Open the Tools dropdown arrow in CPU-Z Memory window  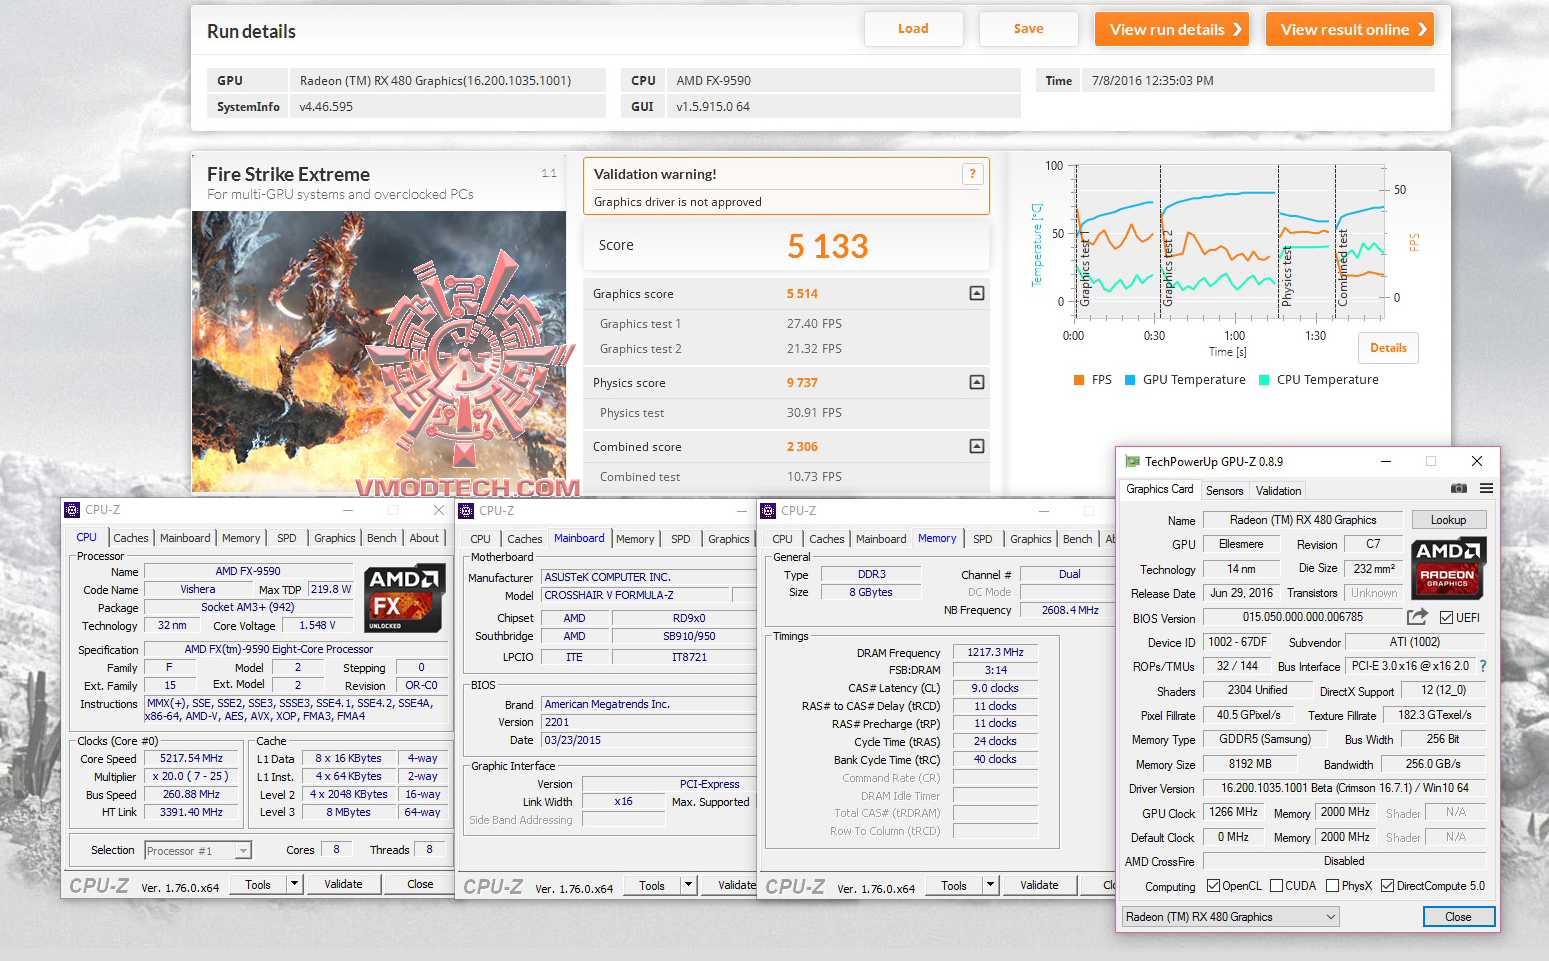pyautogui.click(x=990, y=885)
